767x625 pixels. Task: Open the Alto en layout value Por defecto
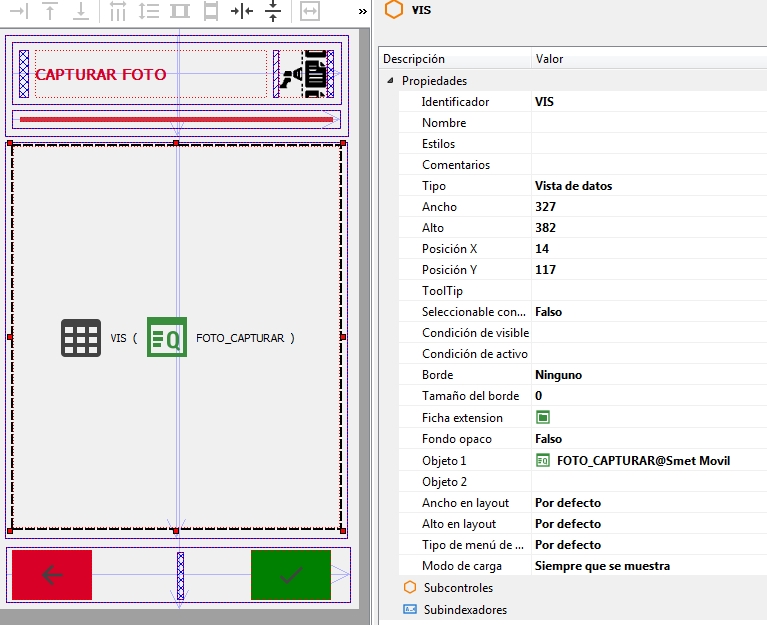649,524
